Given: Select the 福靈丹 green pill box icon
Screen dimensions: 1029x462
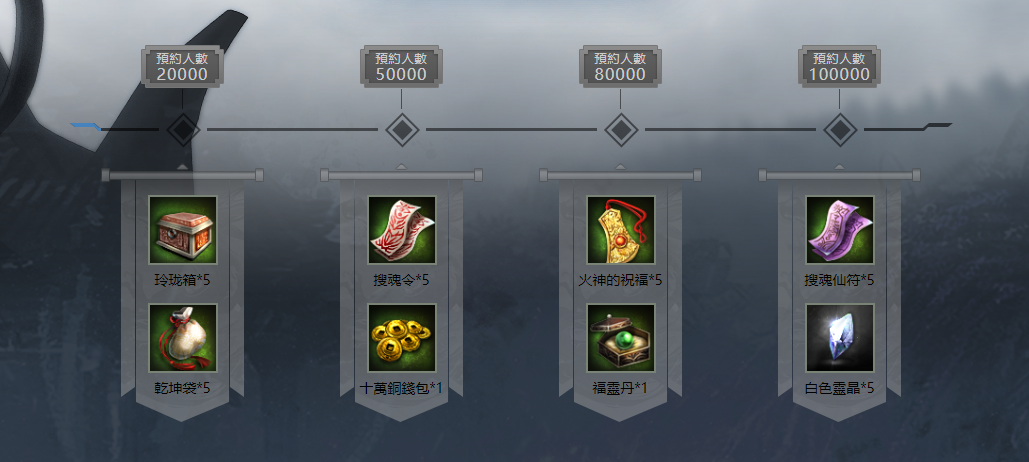Looking at the screenshot, I should click(620, 337).
